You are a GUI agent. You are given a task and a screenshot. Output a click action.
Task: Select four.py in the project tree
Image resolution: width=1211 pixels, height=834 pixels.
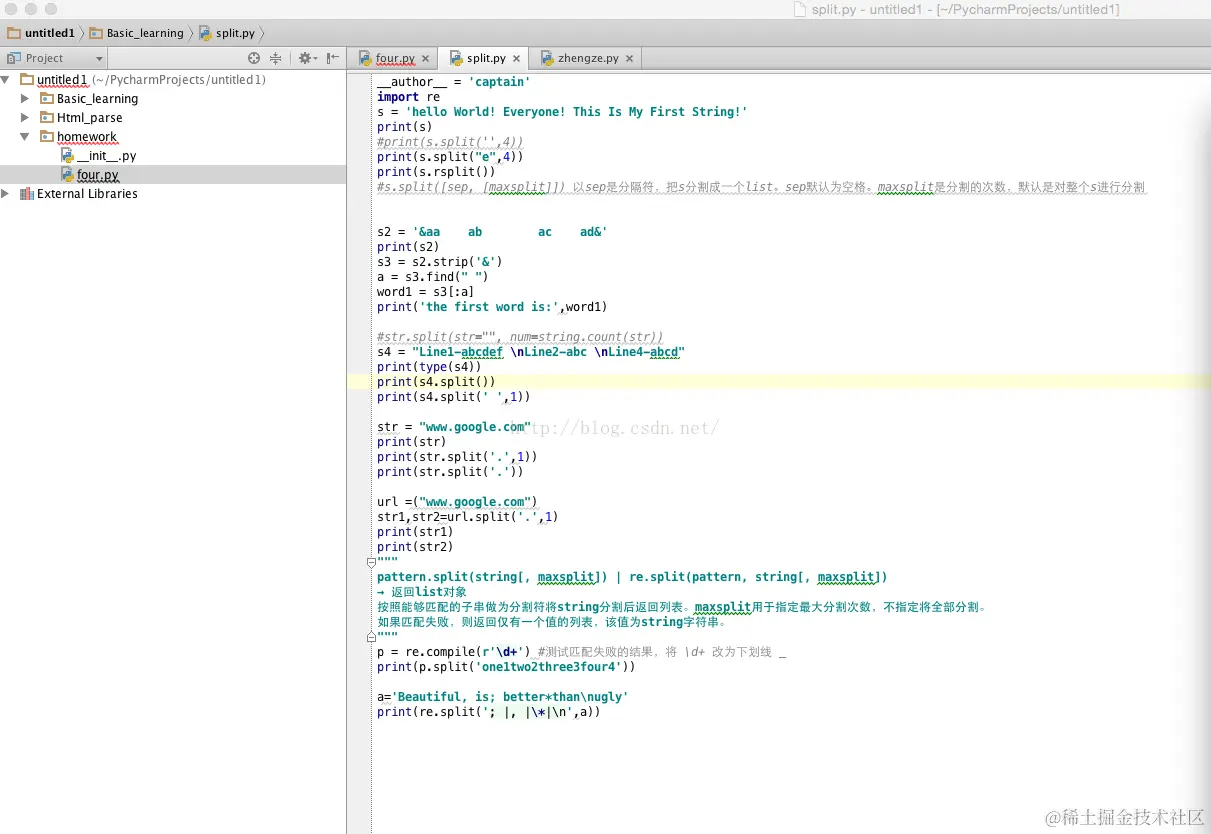pos(173,174)
